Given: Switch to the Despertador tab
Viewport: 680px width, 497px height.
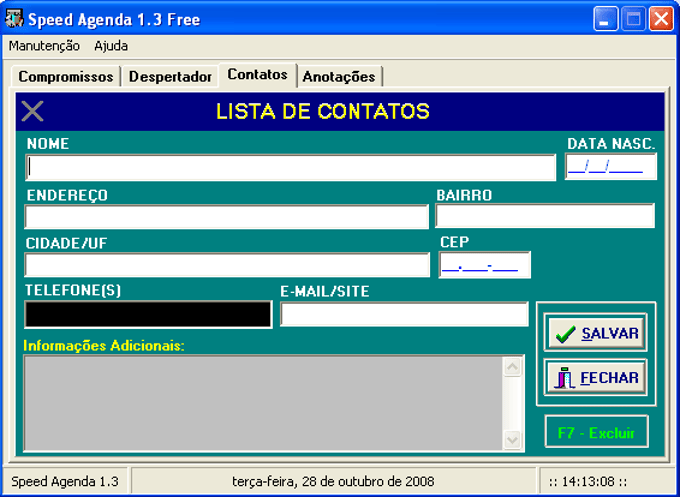Looking at the screenshot, I should pyautogui.click(x=170, y=77).
